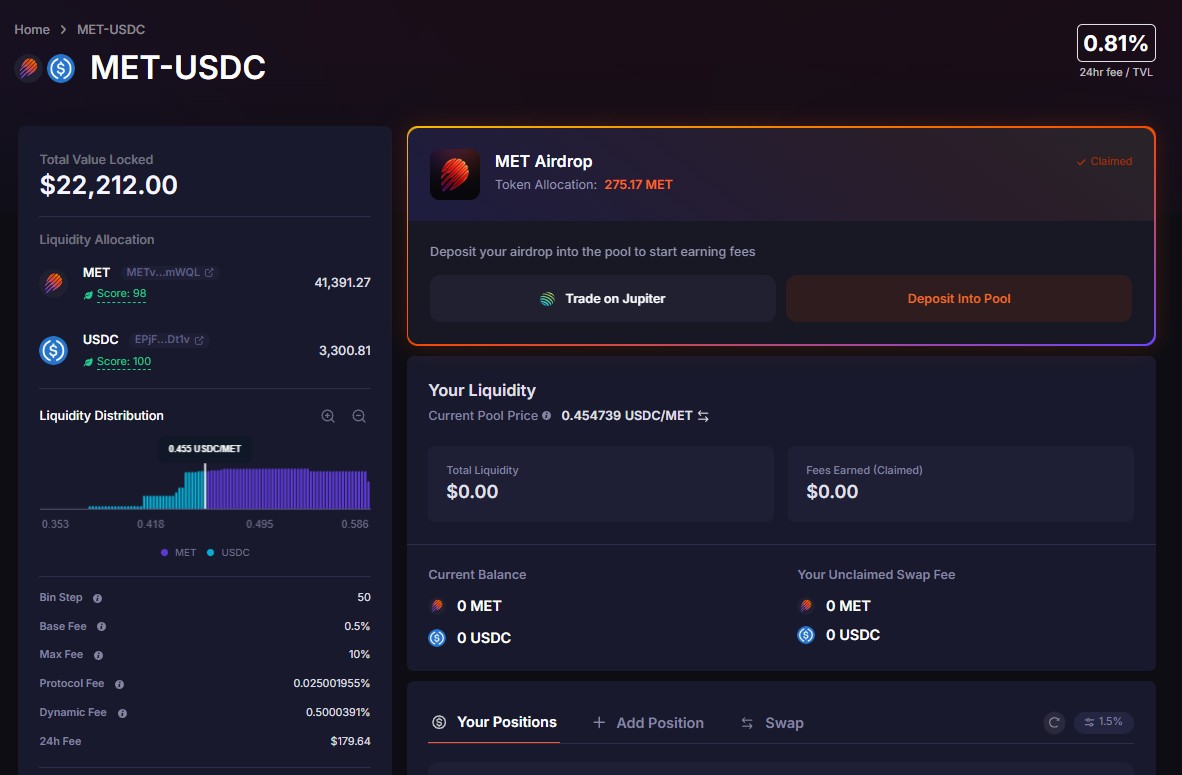Click the Bin Step info icon
This screenshot has height=775, width=1182.
(x=98, y=598)
